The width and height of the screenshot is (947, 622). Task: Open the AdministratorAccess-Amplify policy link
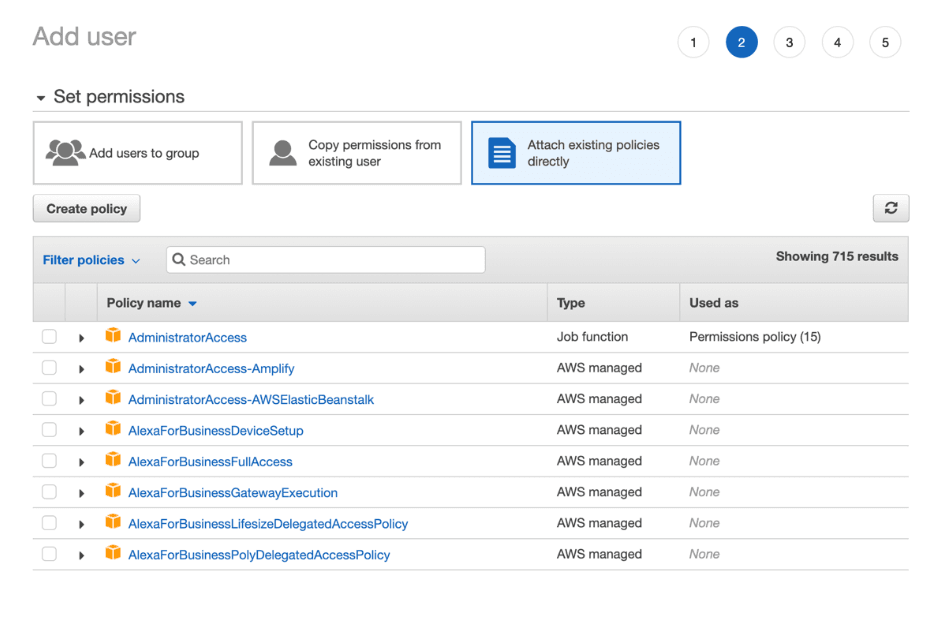coord(211,368)
